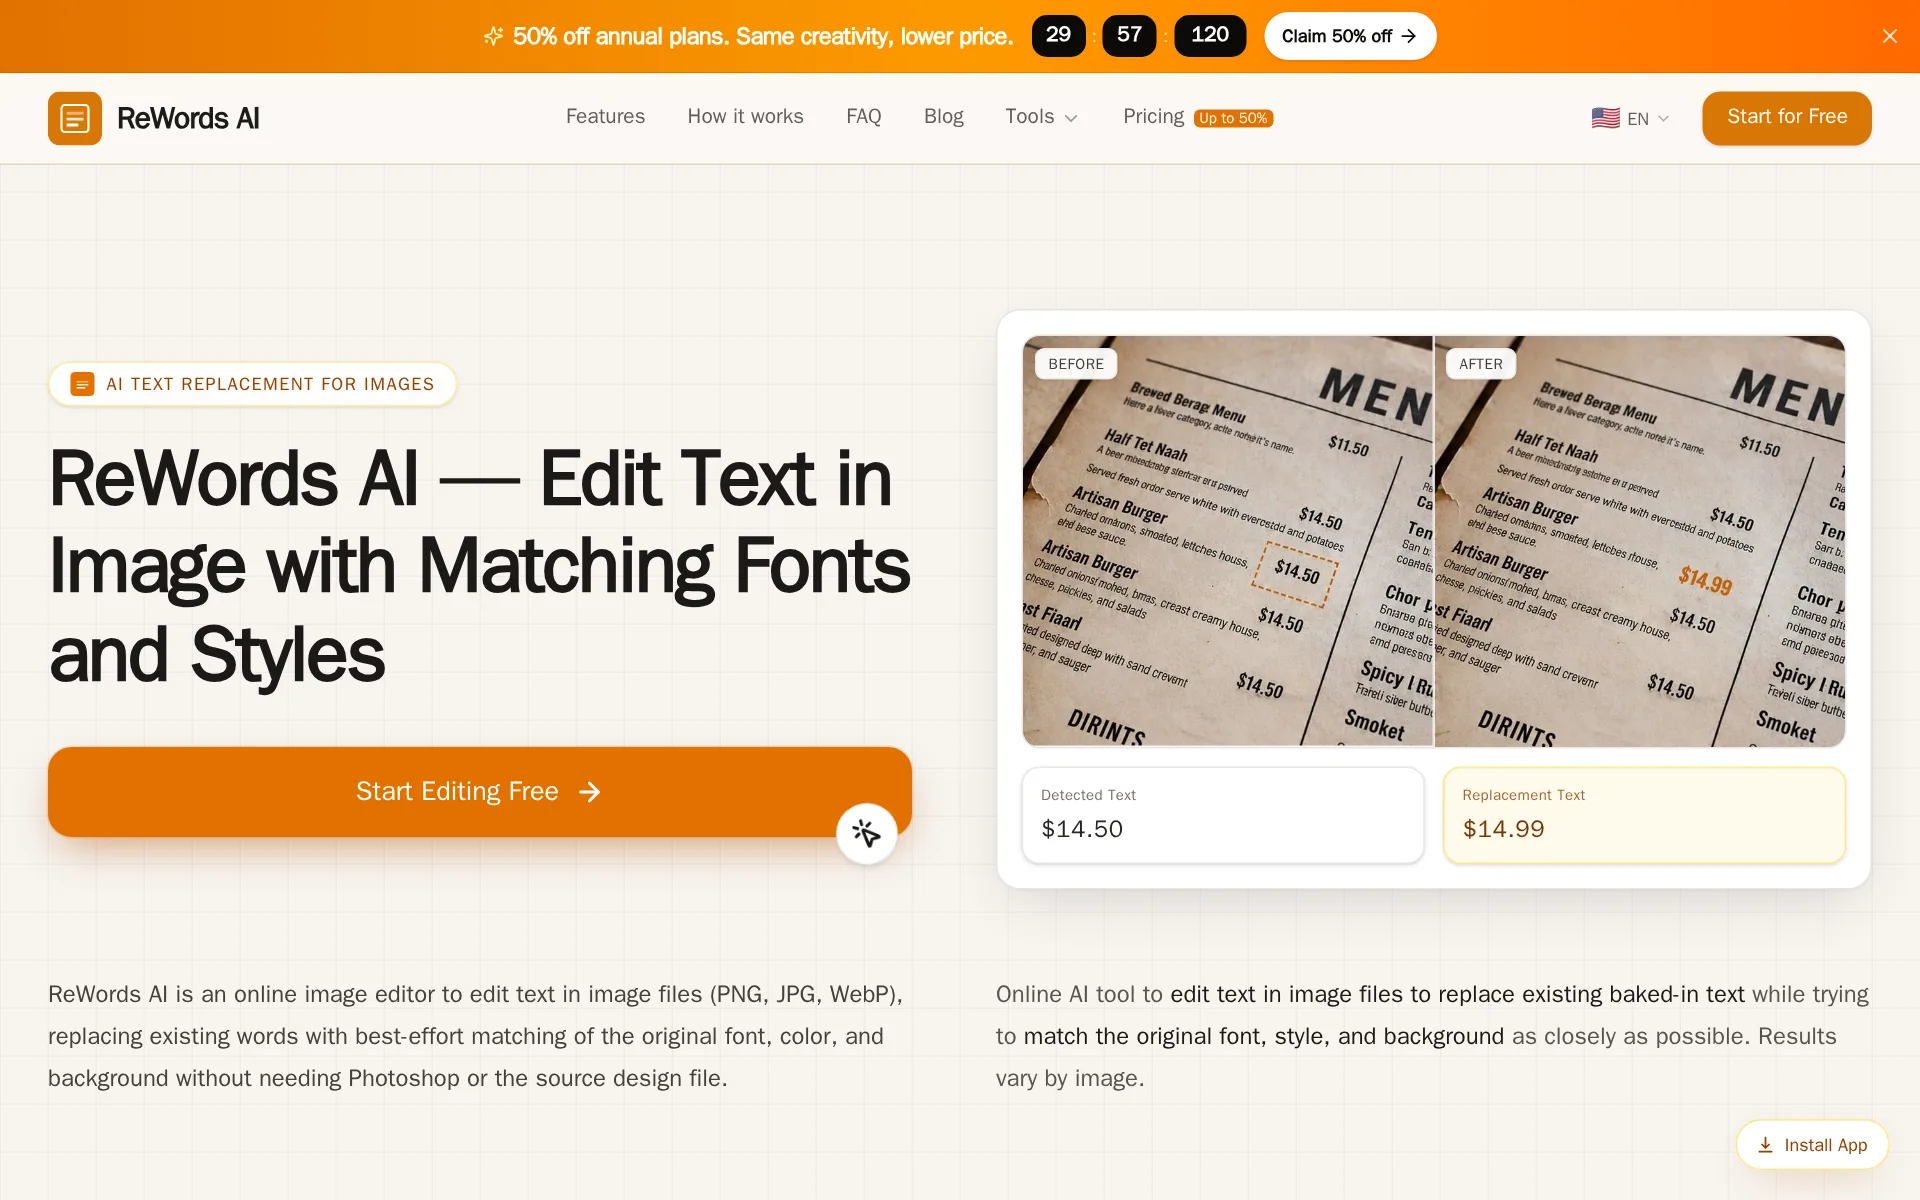Click the paragraph starting 'Online AI tool to'
1920x1200 pixels.
pos(1432,1036)
